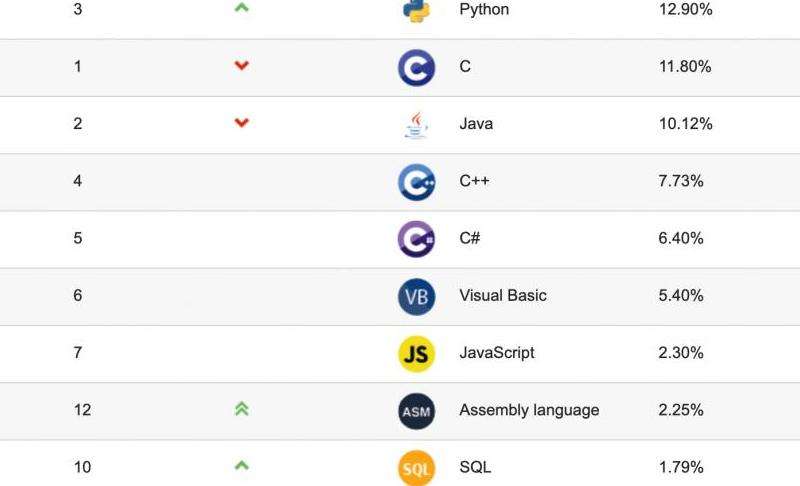Click the C++ logo icon

click(416, 182)
